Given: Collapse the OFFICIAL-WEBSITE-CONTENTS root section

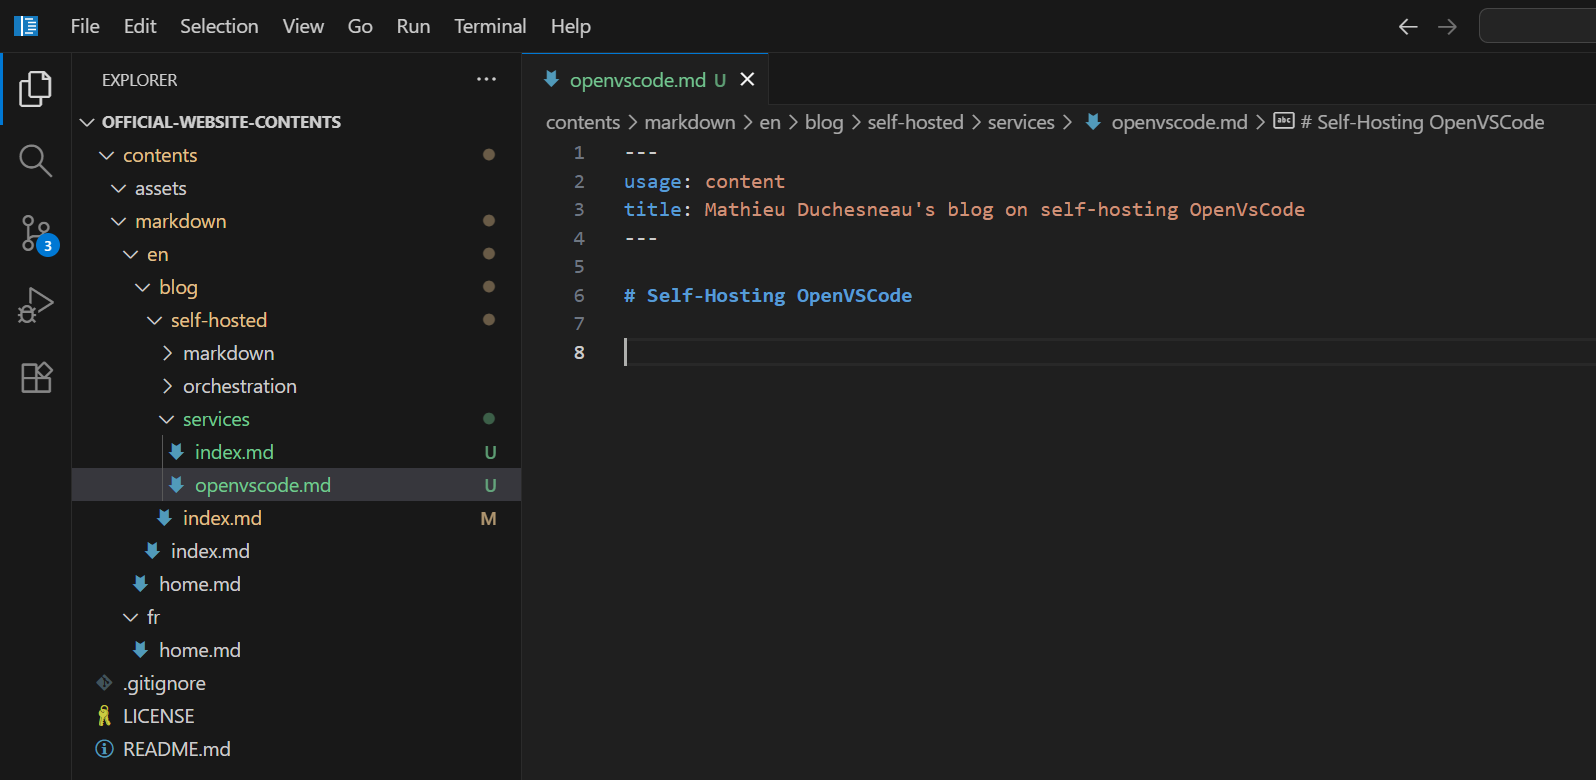Looking at the screenshot, I should click(87, 122).
